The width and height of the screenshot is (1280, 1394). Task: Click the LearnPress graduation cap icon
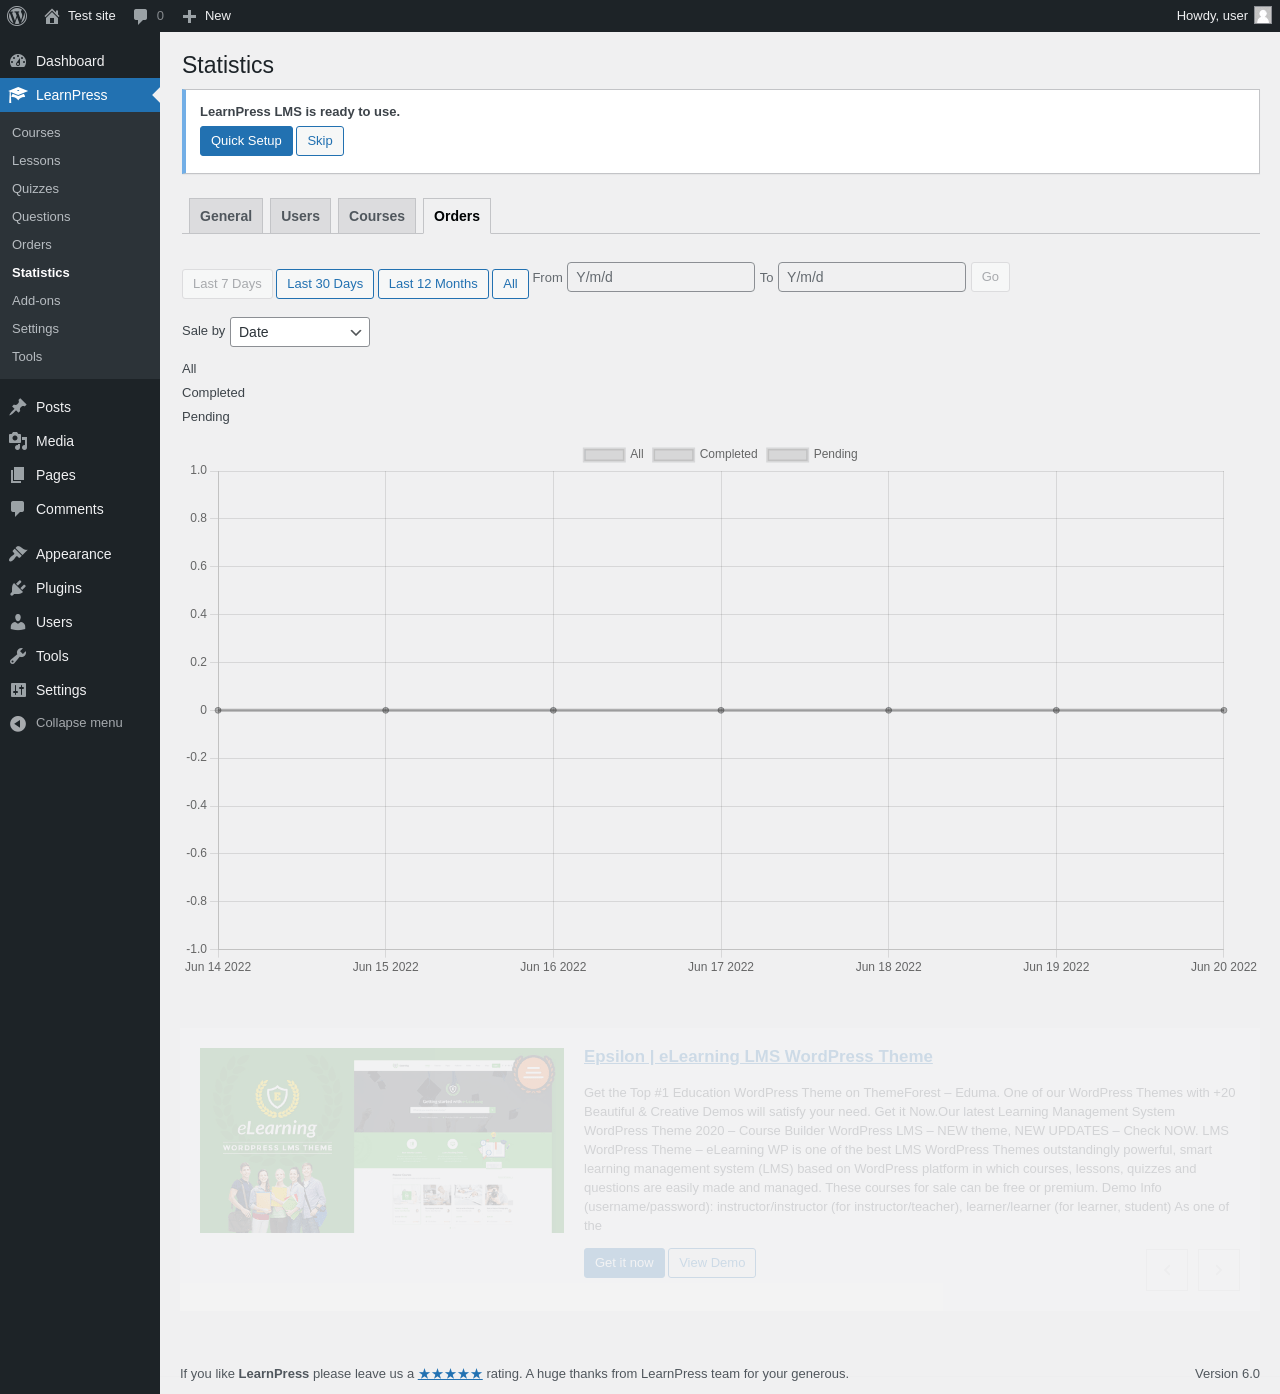[18, 95]
